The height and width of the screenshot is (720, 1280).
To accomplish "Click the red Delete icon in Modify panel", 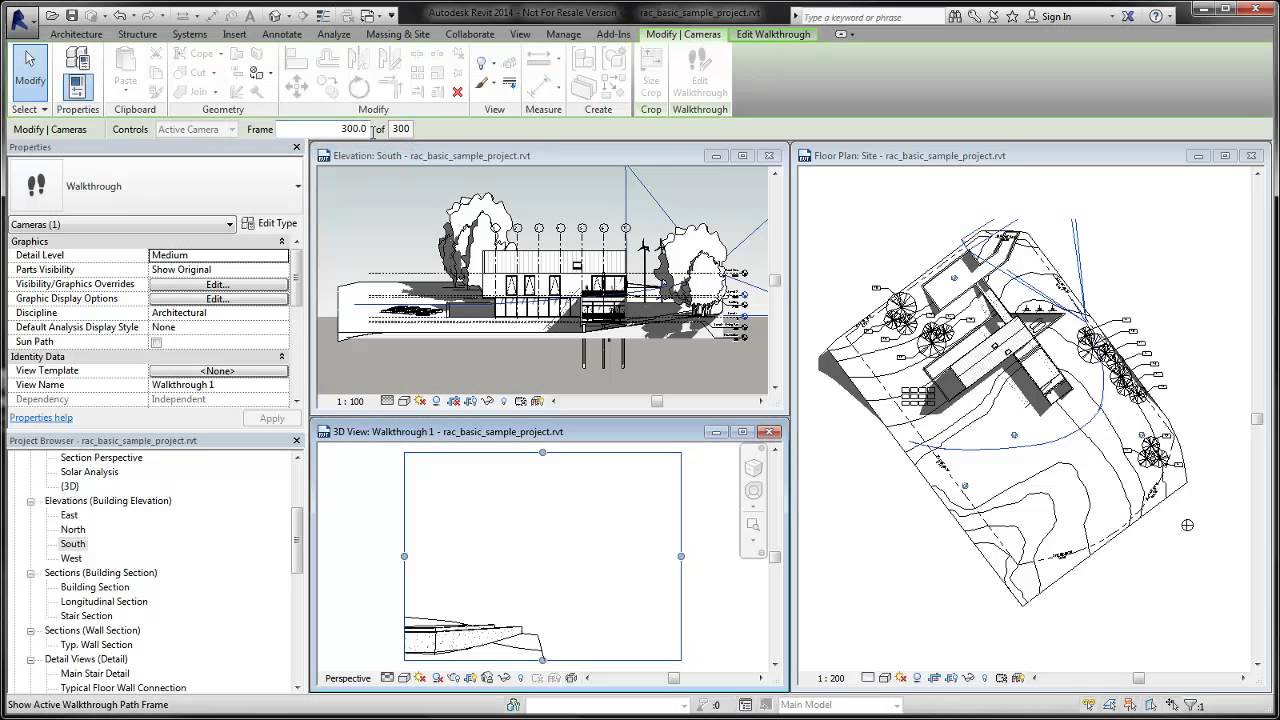I will pyautogui.click(x=458, y=91).
